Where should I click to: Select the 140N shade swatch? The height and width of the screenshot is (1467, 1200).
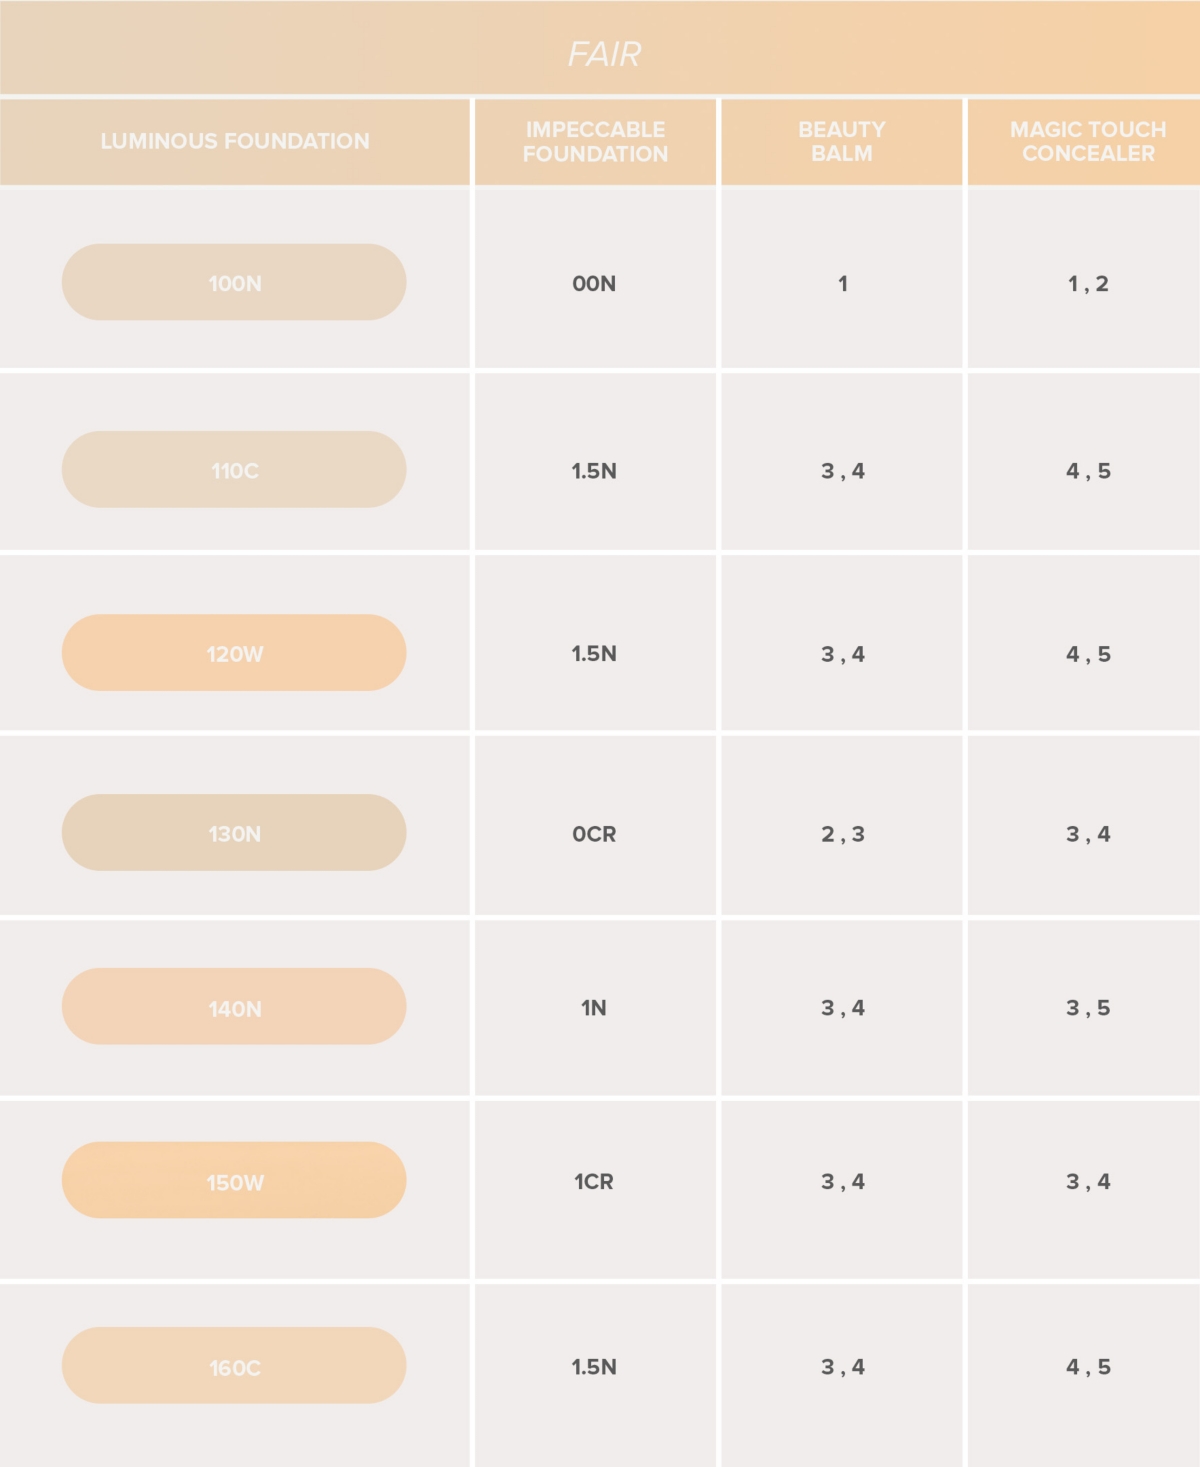(234, 1007)
